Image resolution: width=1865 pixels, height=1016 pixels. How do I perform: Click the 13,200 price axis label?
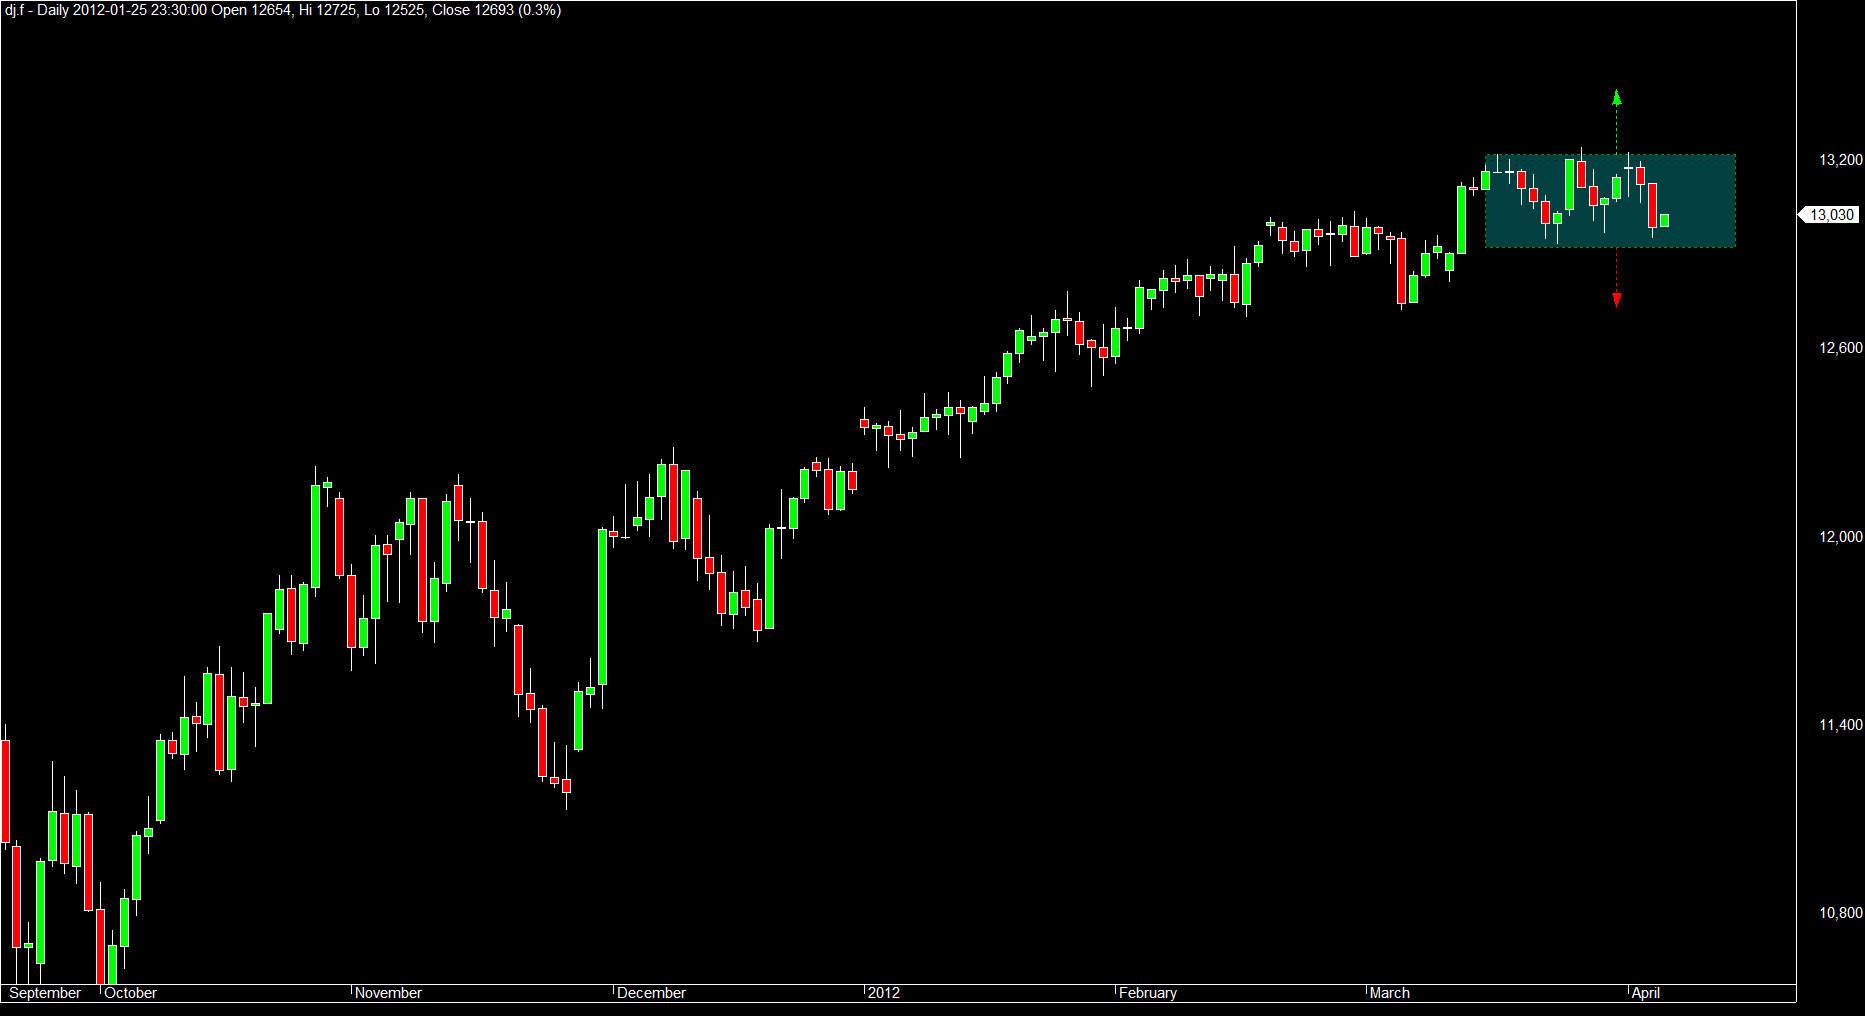(x=1841, y=160)
